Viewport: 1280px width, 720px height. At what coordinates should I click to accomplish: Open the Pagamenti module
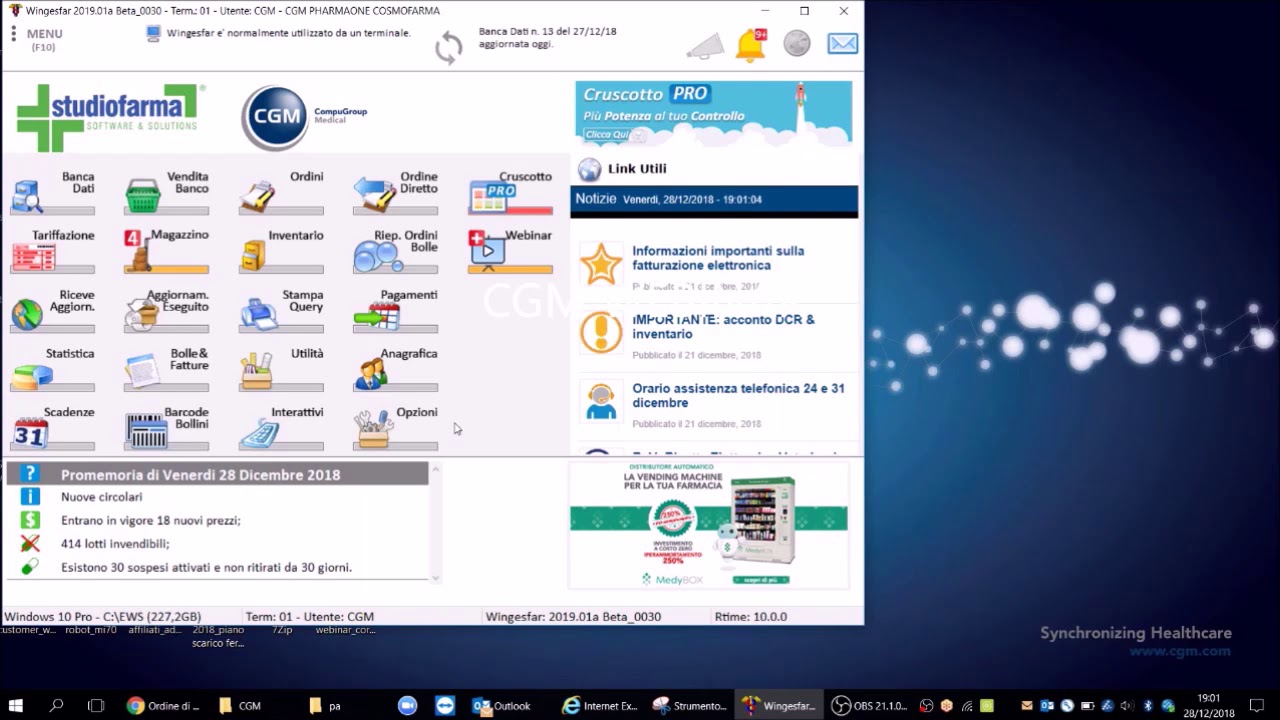point(395,310)
